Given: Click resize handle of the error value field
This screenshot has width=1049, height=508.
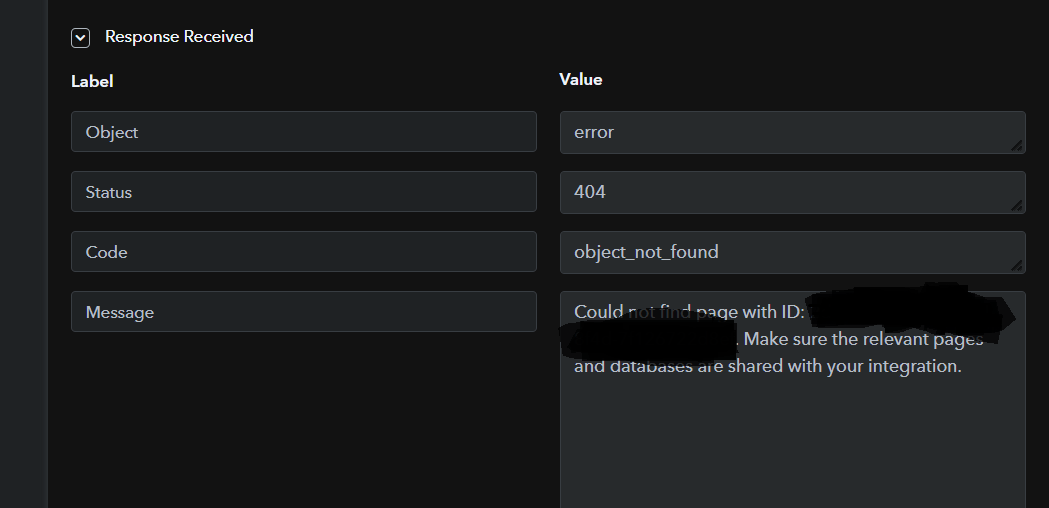Looking at the screenshot, I should 1016,145.
